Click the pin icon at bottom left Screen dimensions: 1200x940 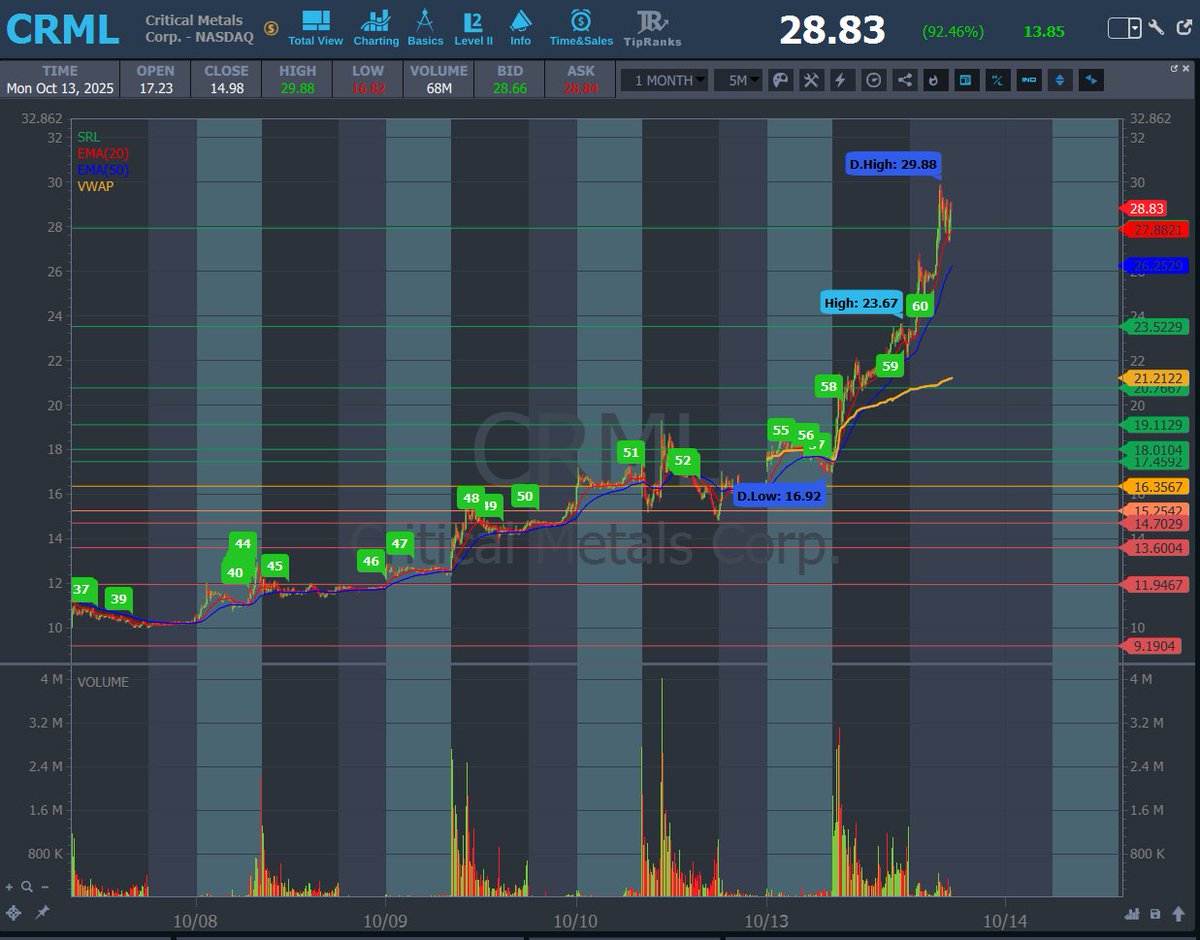[x=42, y=913]
